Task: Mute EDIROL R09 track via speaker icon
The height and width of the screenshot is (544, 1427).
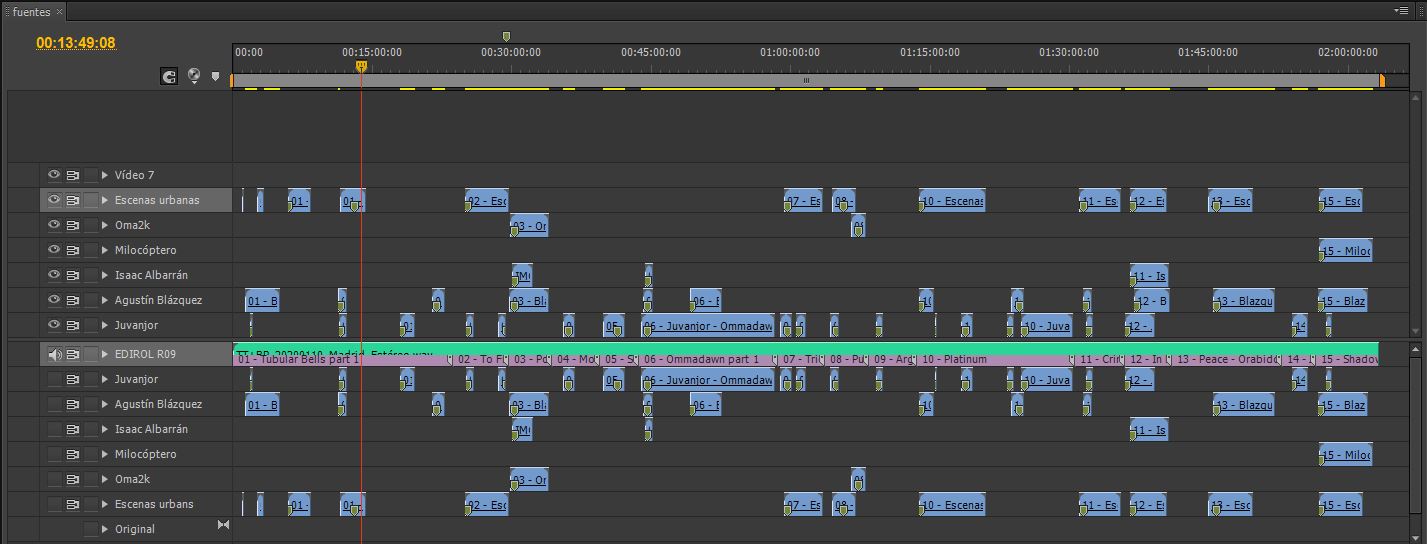Action: pos(55,354)
